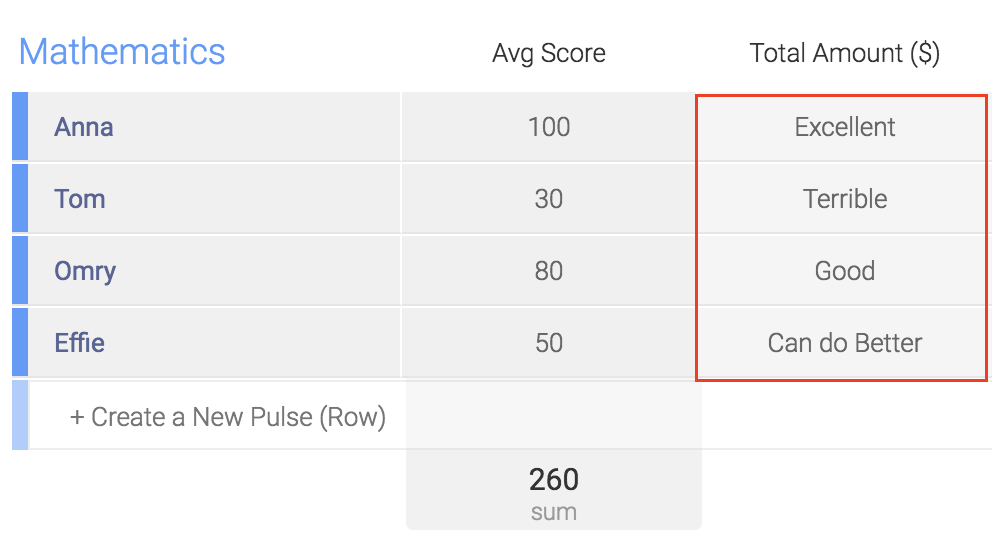Select the Total Amount ($) column header
Image resolution: width=992 pixels, height=550 pixels.
pos(845,53)
